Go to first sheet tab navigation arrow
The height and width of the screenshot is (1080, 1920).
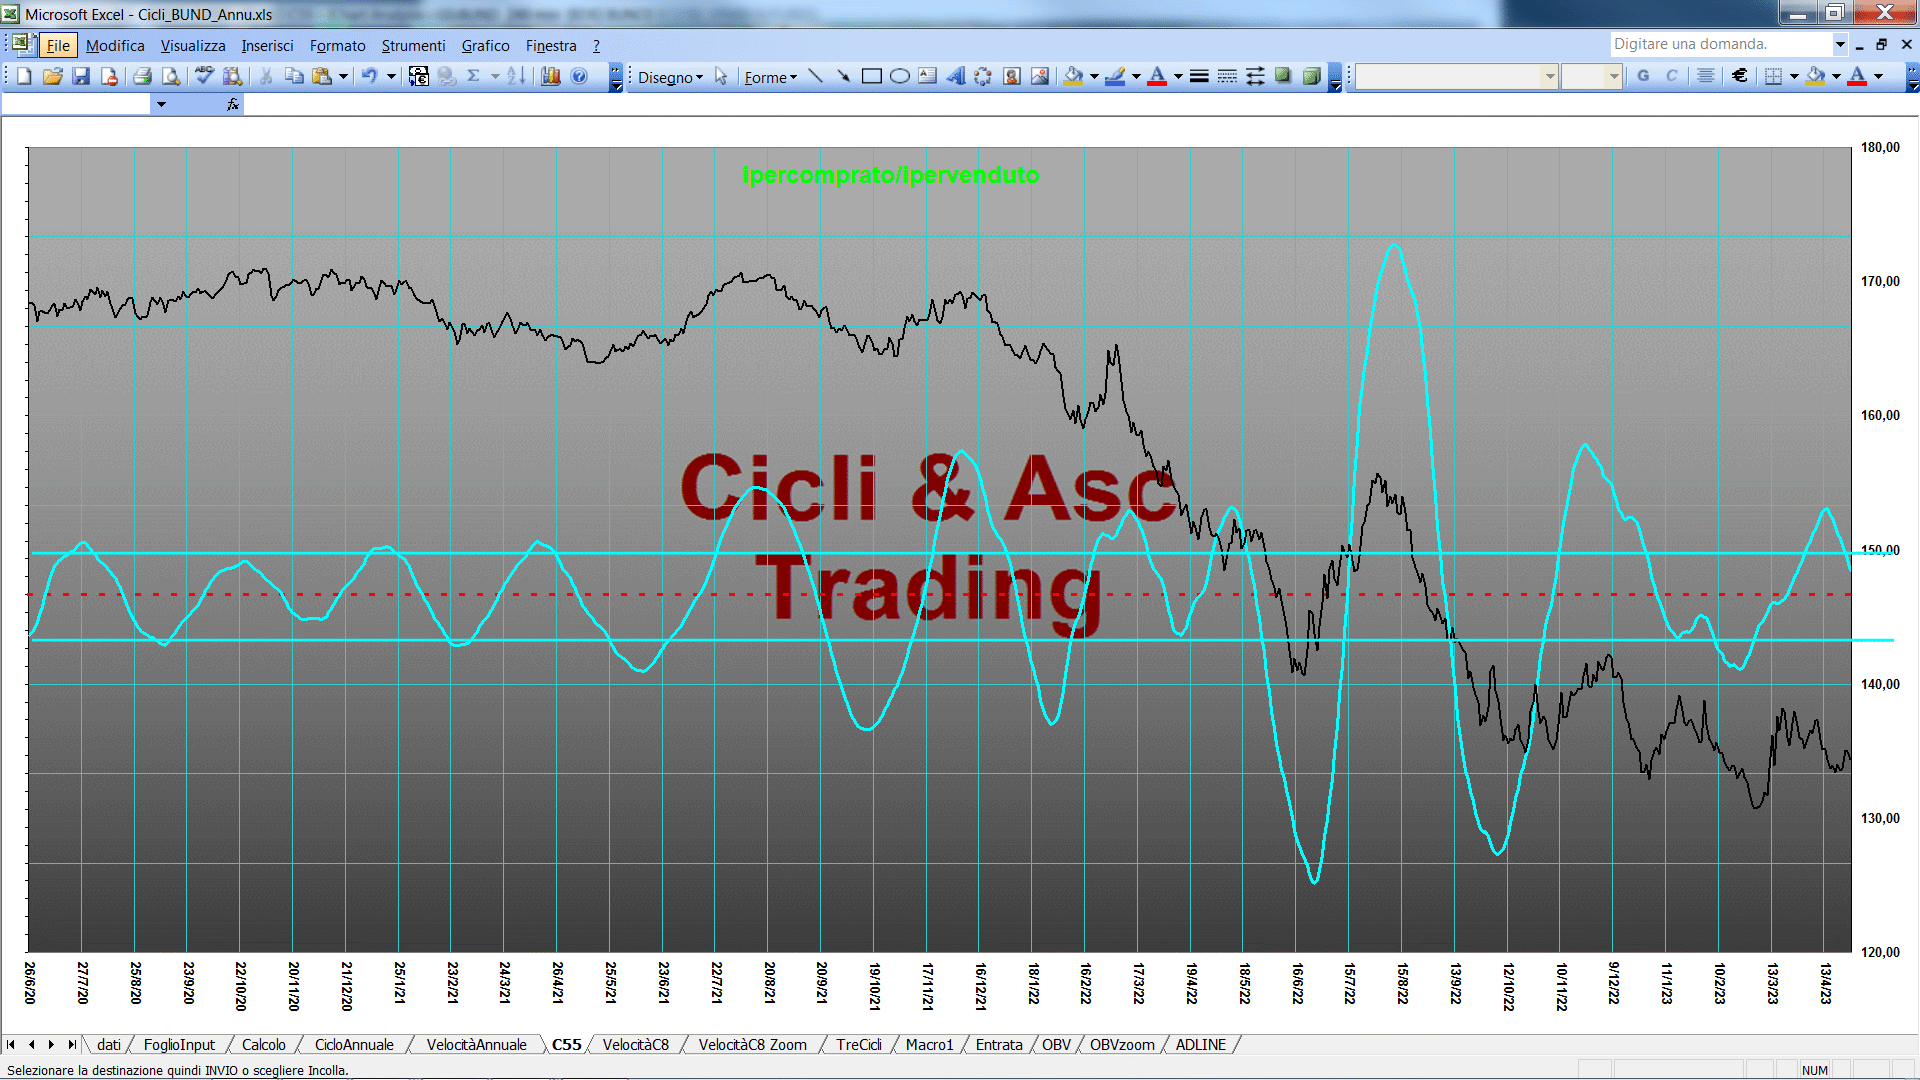coord(11,1045)
